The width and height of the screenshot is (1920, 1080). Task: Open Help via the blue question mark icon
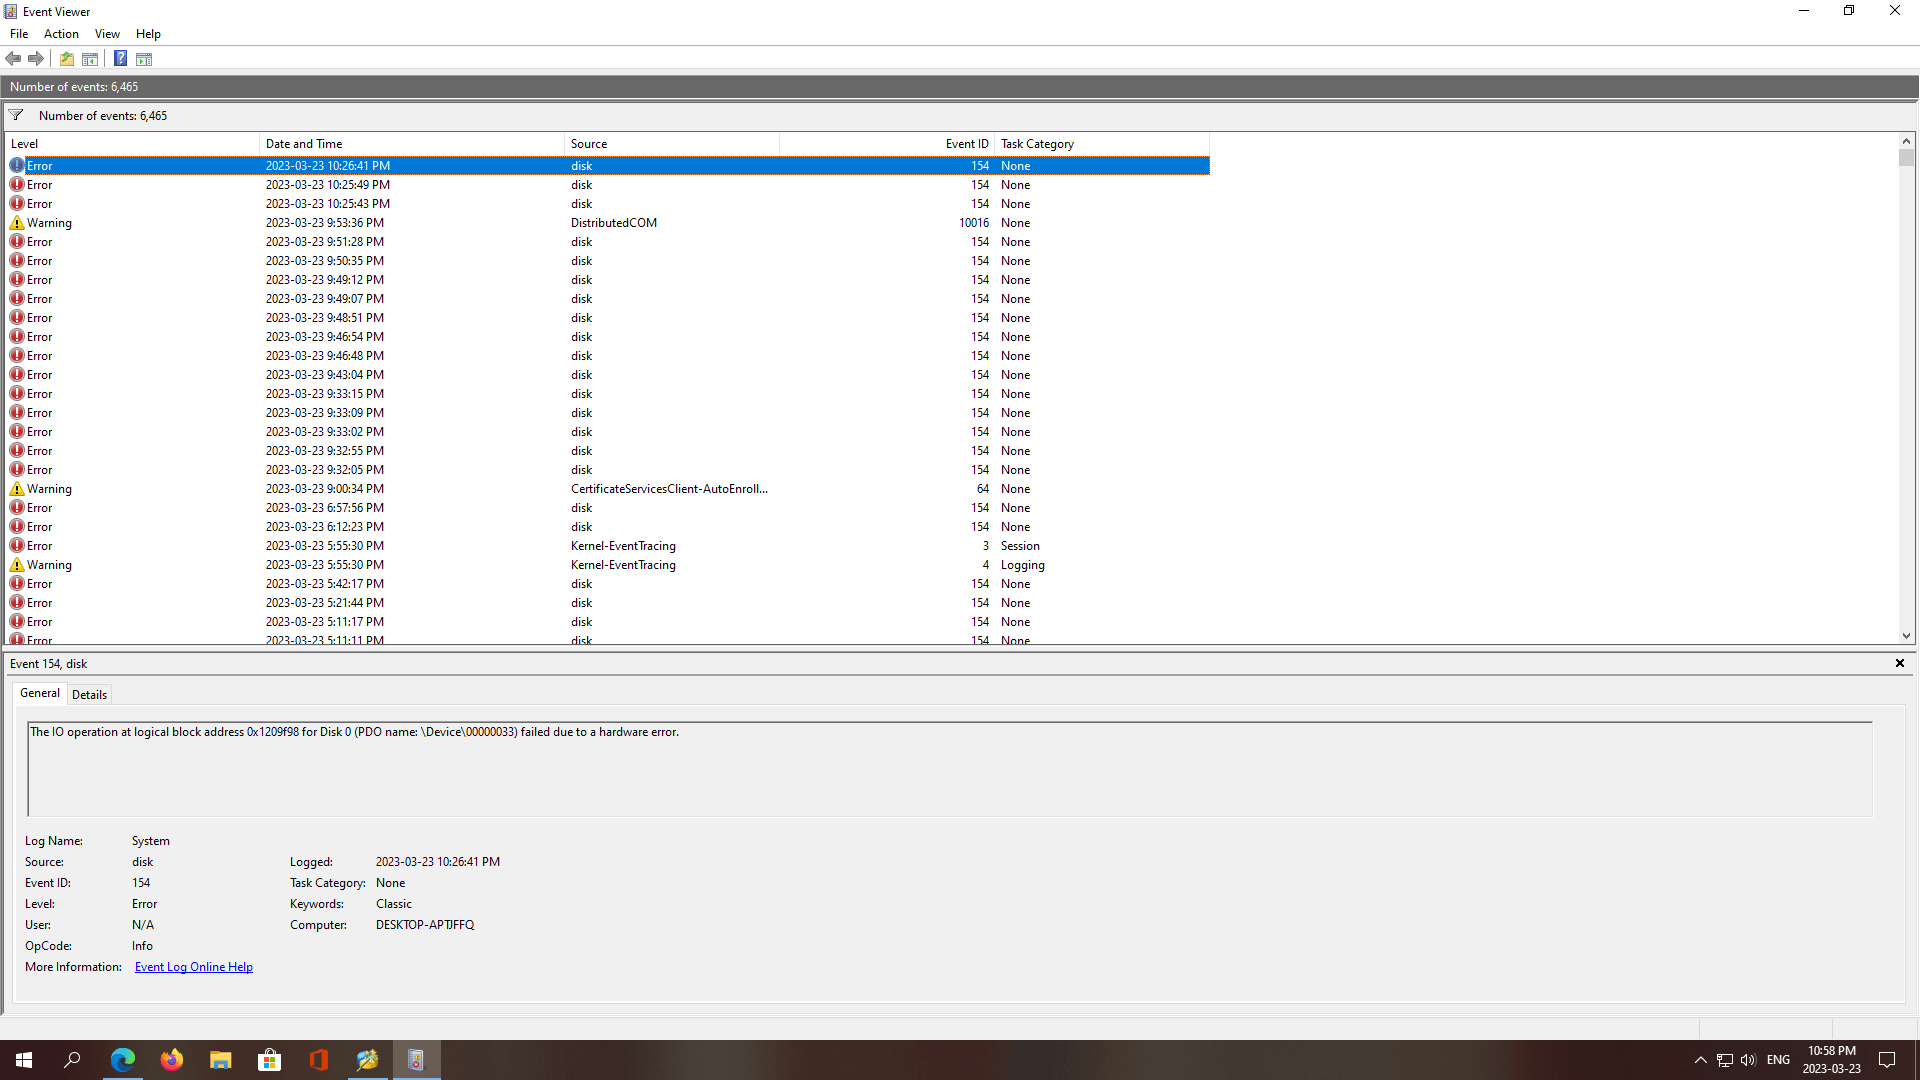click(x=120, y=59)
